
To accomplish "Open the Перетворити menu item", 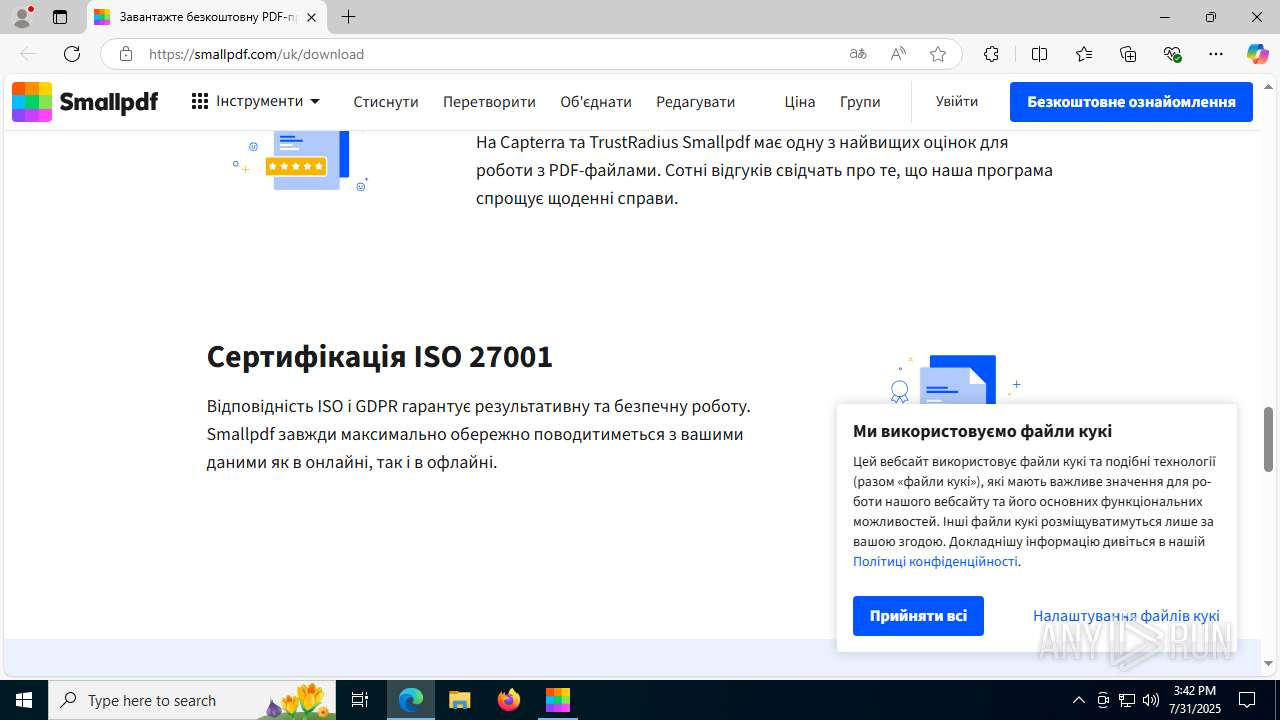I will 489,102.
